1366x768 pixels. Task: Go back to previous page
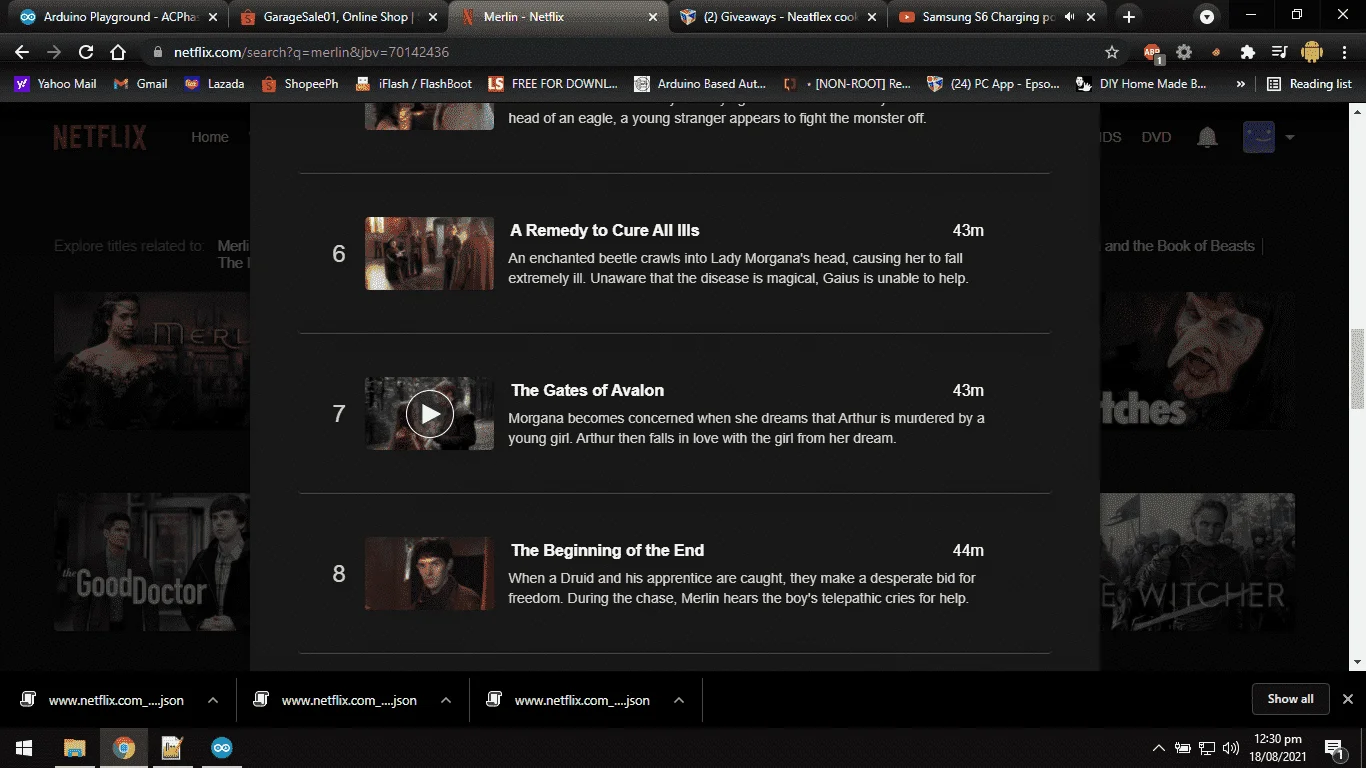pos(22,52)
